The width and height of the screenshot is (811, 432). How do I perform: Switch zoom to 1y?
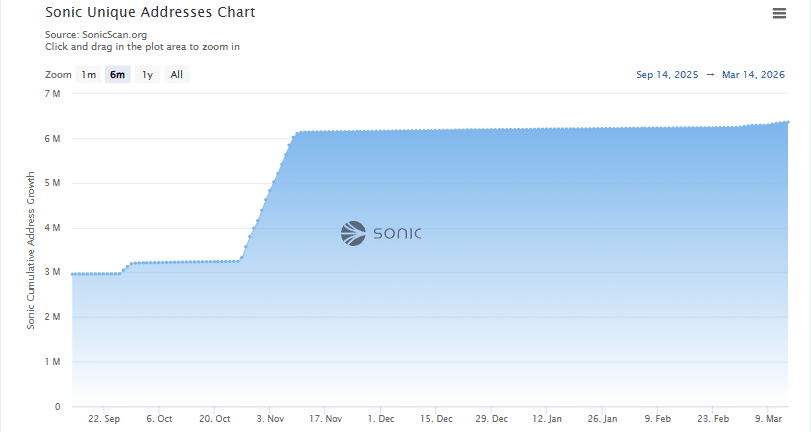tap(147, 74)
